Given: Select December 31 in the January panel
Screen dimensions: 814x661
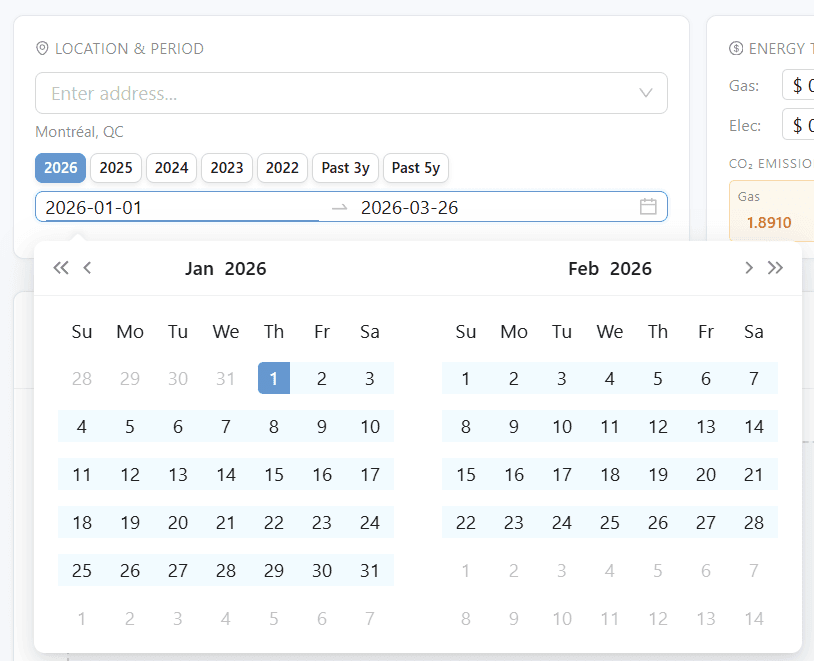Looking at the screenshot, I should coord(226,378).
